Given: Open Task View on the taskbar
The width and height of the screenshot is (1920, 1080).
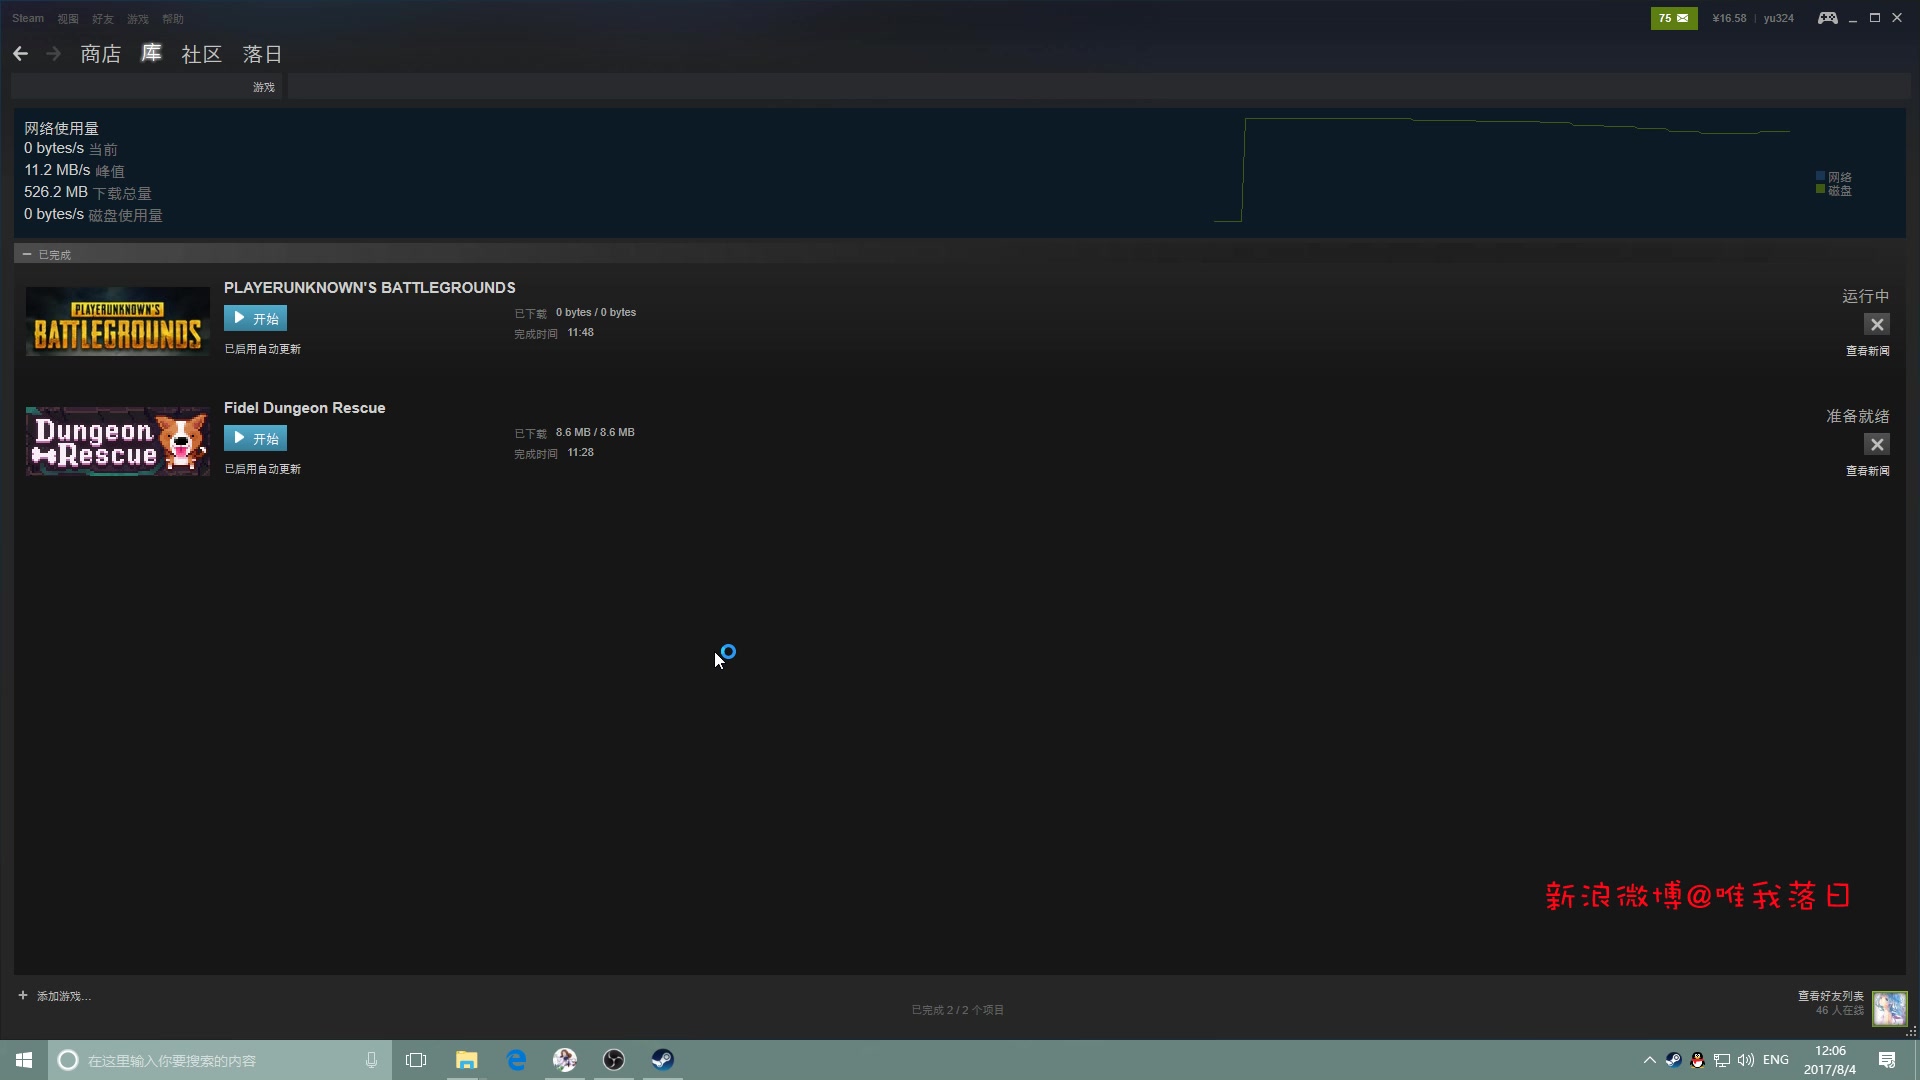Looking at the screenshot, I should pyautogui.click(x=416, y=1060).
